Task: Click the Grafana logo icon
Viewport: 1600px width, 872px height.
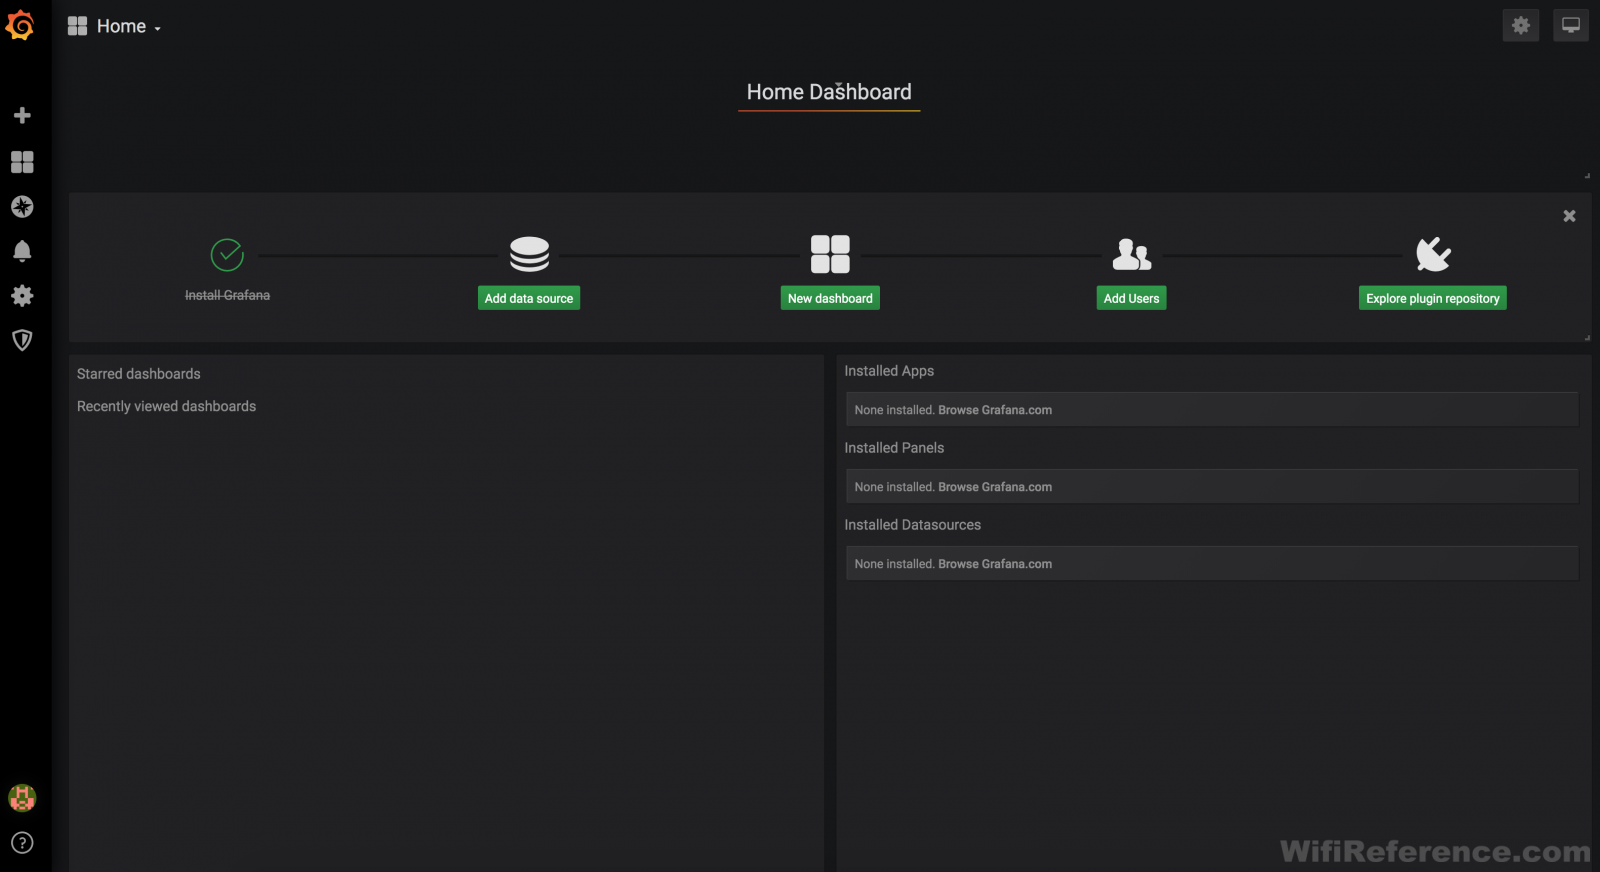Action: (21, 25)
